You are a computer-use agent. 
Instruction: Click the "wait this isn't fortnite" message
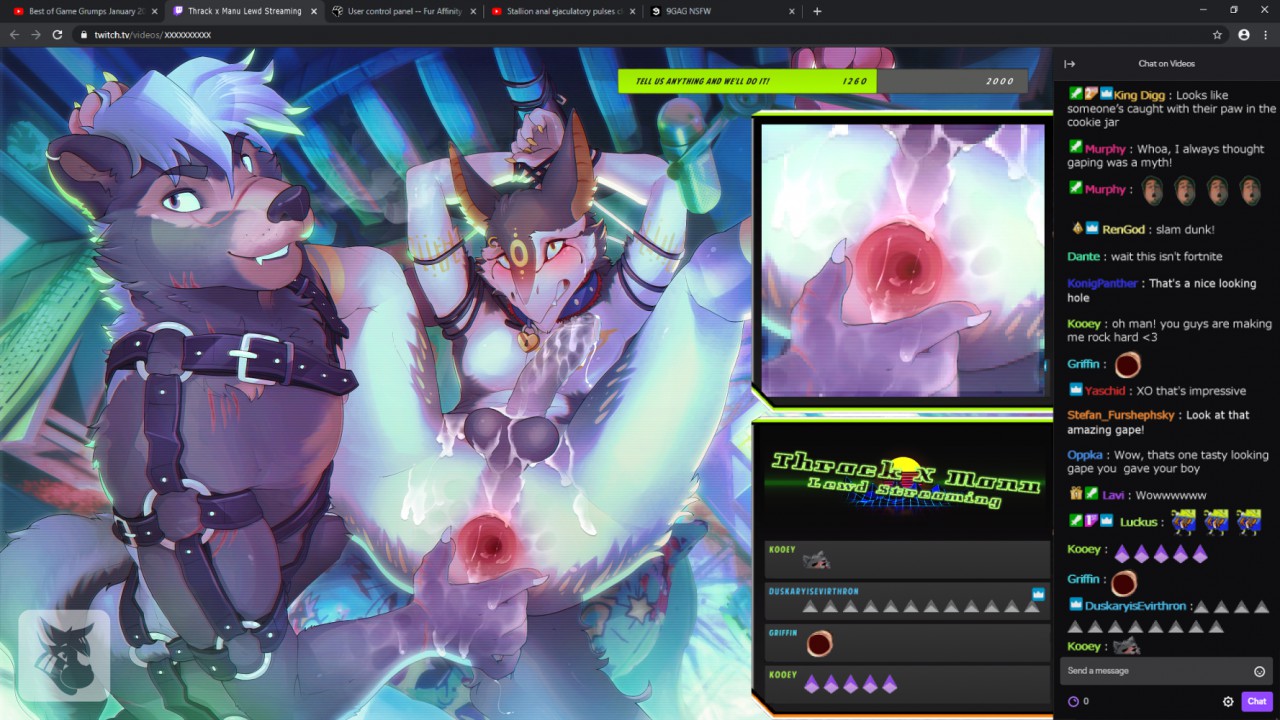click(x=1166, y=257)
